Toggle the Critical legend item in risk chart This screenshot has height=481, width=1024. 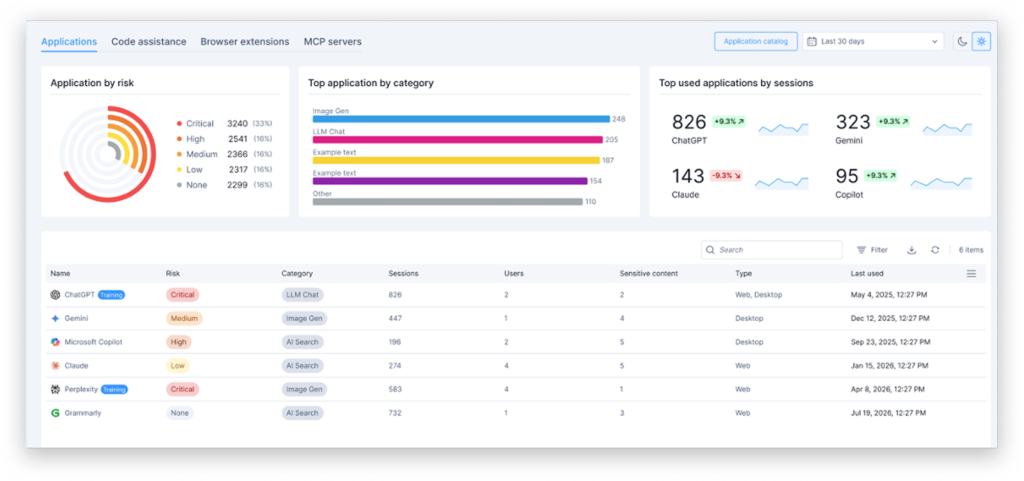[x=199, y=123]
